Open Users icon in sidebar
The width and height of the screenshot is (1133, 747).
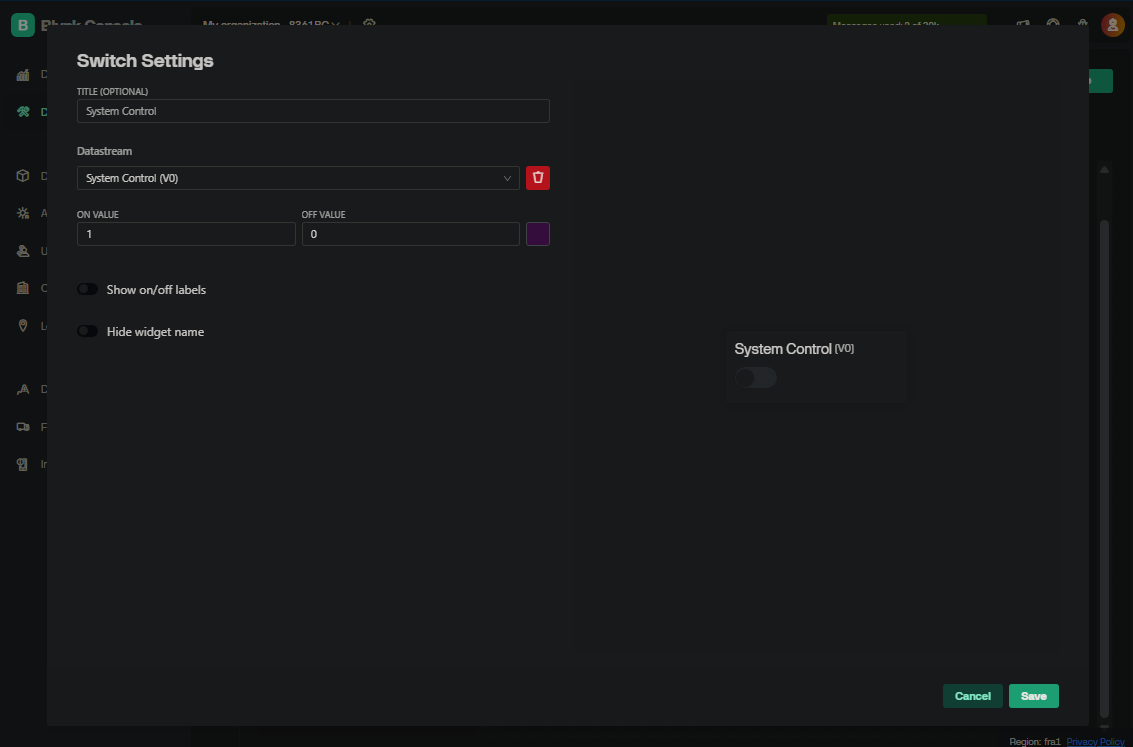point(23,251)
